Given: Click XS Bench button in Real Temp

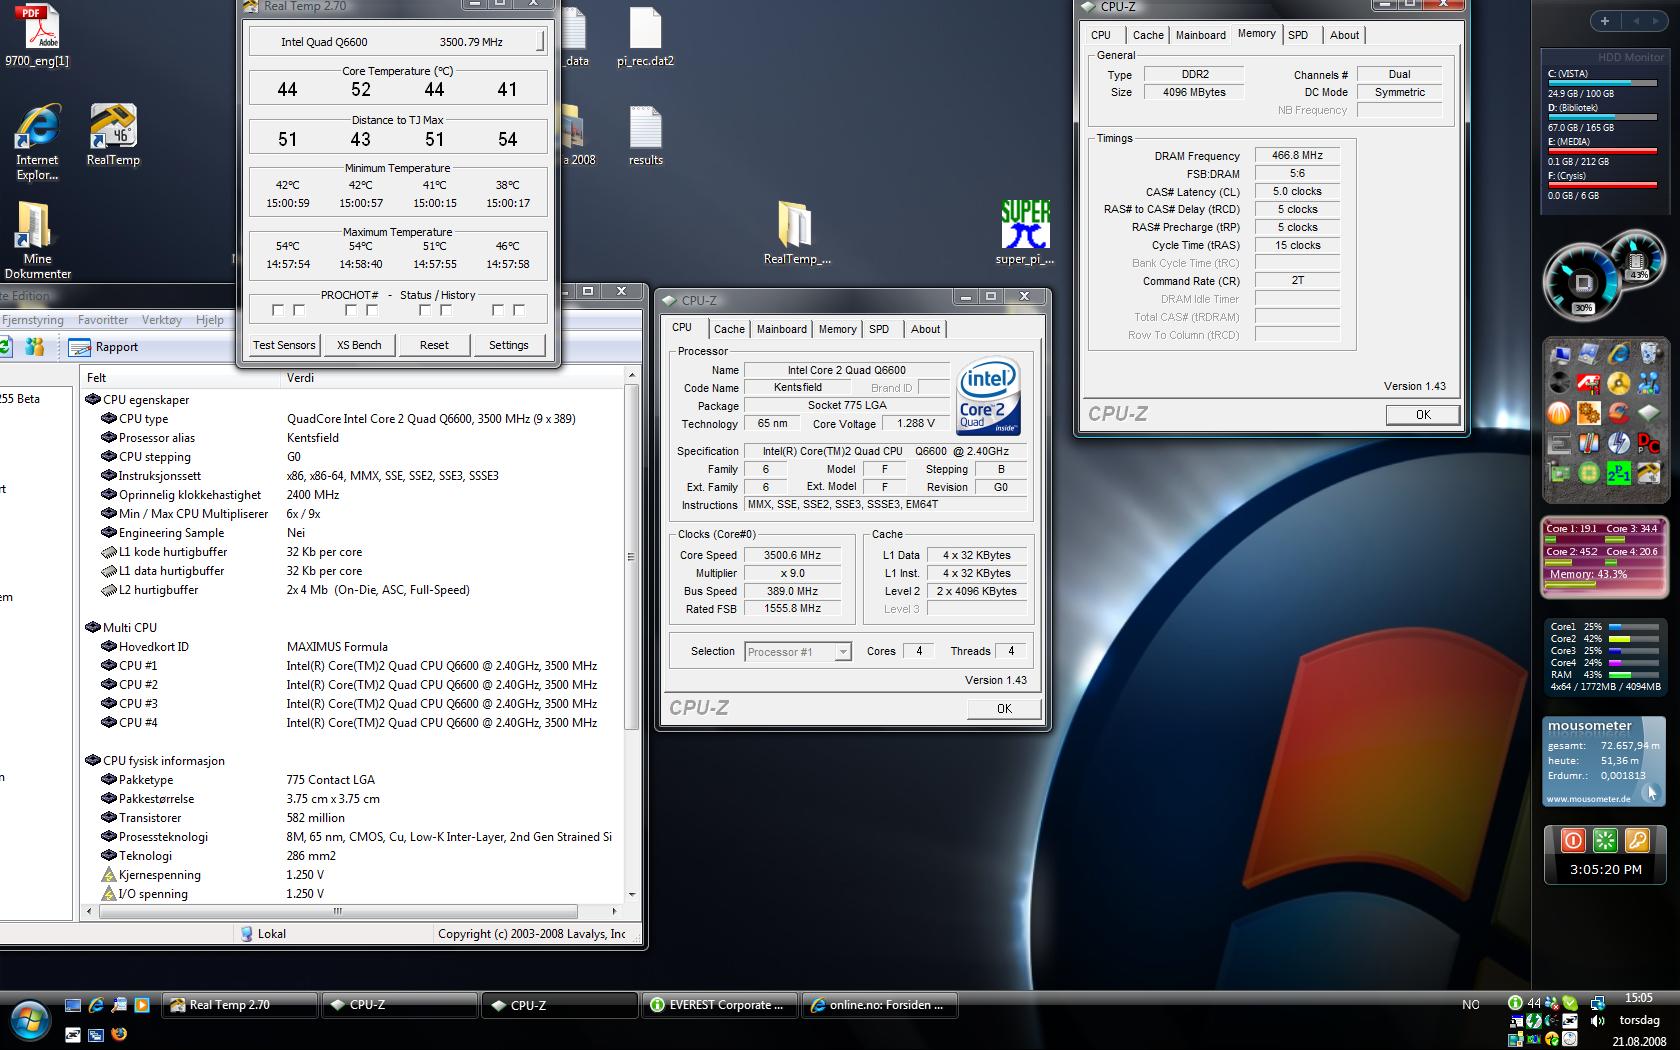Looking at the screenshot, I should (x=359, y=345).
